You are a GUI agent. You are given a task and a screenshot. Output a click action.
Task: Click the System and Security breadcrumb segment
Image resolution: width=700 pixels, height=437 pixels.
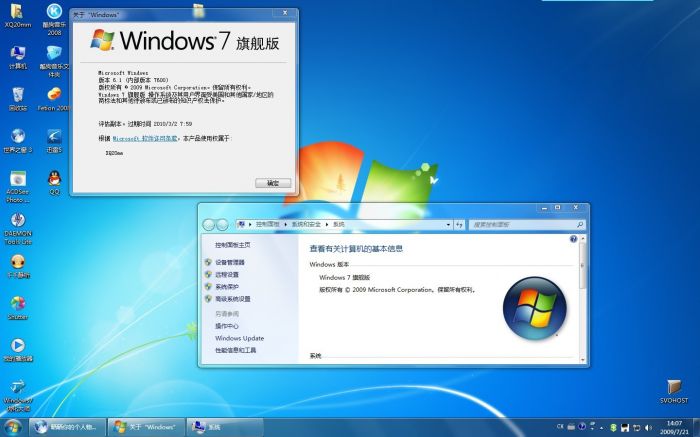click(x=306, y=225)
